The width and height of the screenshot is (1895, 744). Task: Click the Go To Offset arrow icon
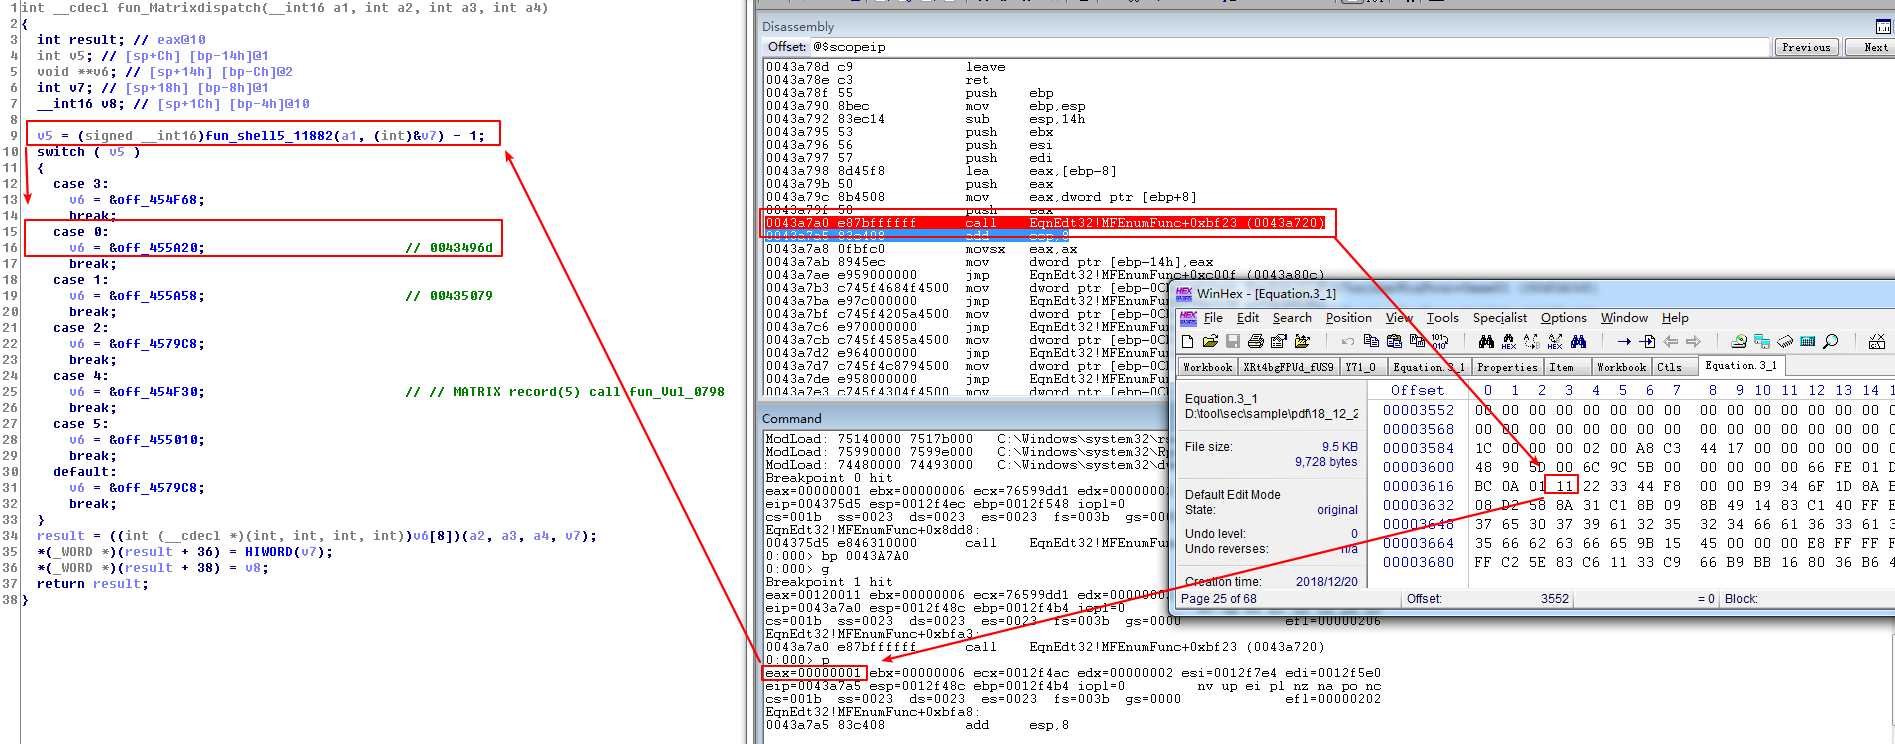coord(1624,342)
